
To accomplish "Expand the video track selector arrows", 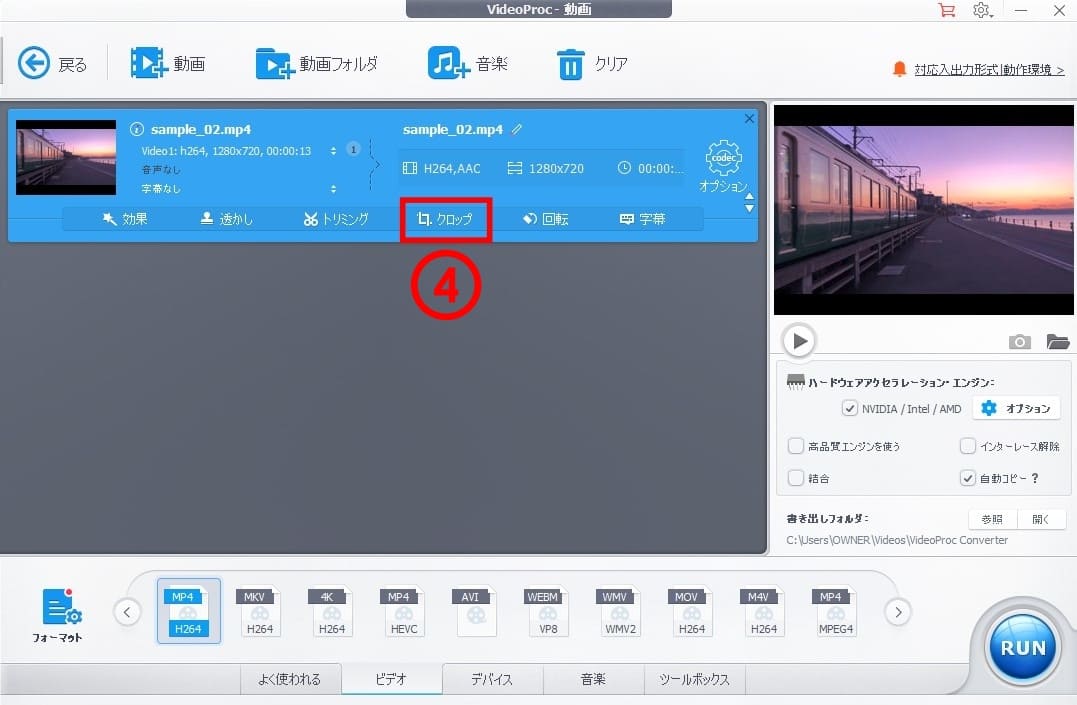I will point(333,150).
